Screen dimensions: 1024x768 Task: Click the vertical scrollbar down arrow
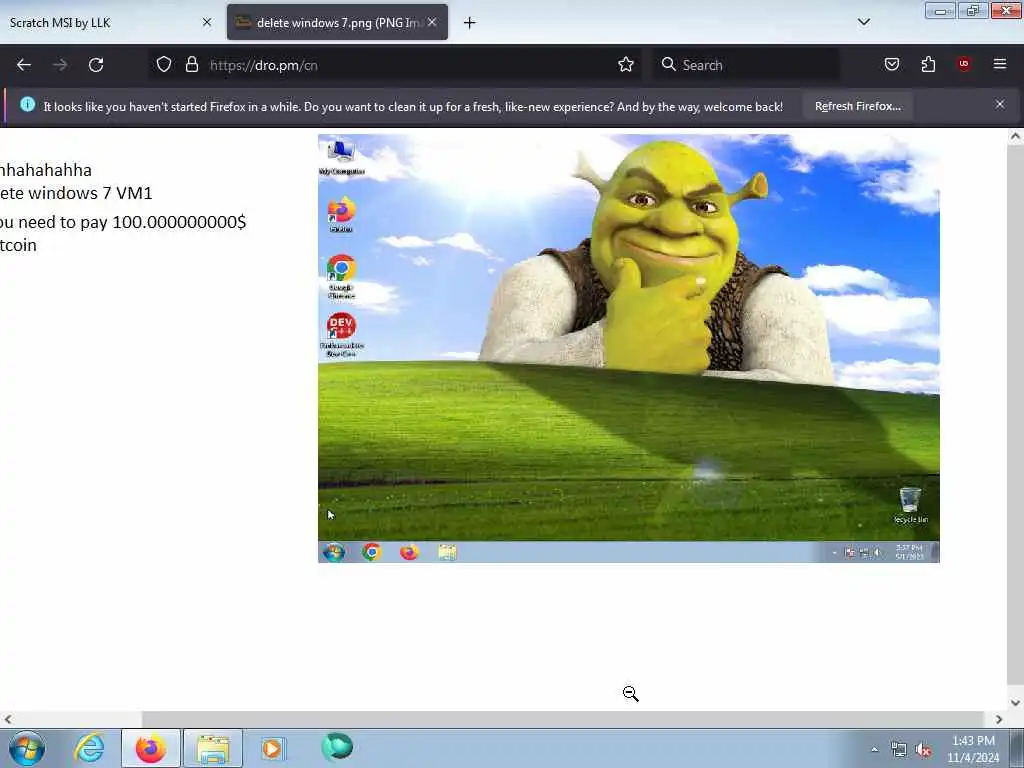(x=1016, y=703)
